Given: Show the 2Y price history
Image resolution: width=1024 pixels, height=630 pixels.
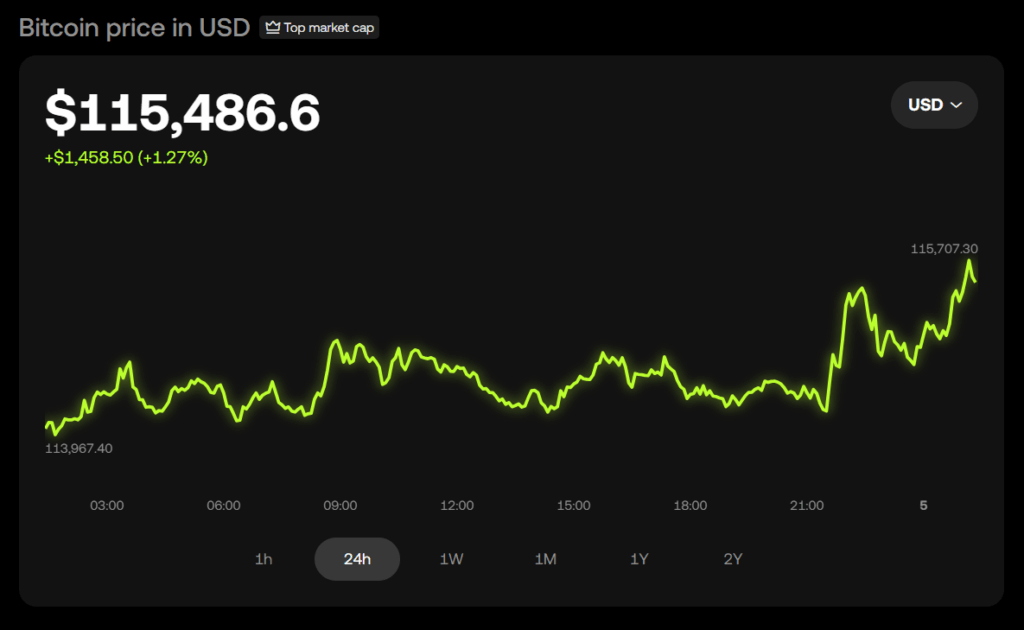Looking at the screenshot, I should [733, 559].
